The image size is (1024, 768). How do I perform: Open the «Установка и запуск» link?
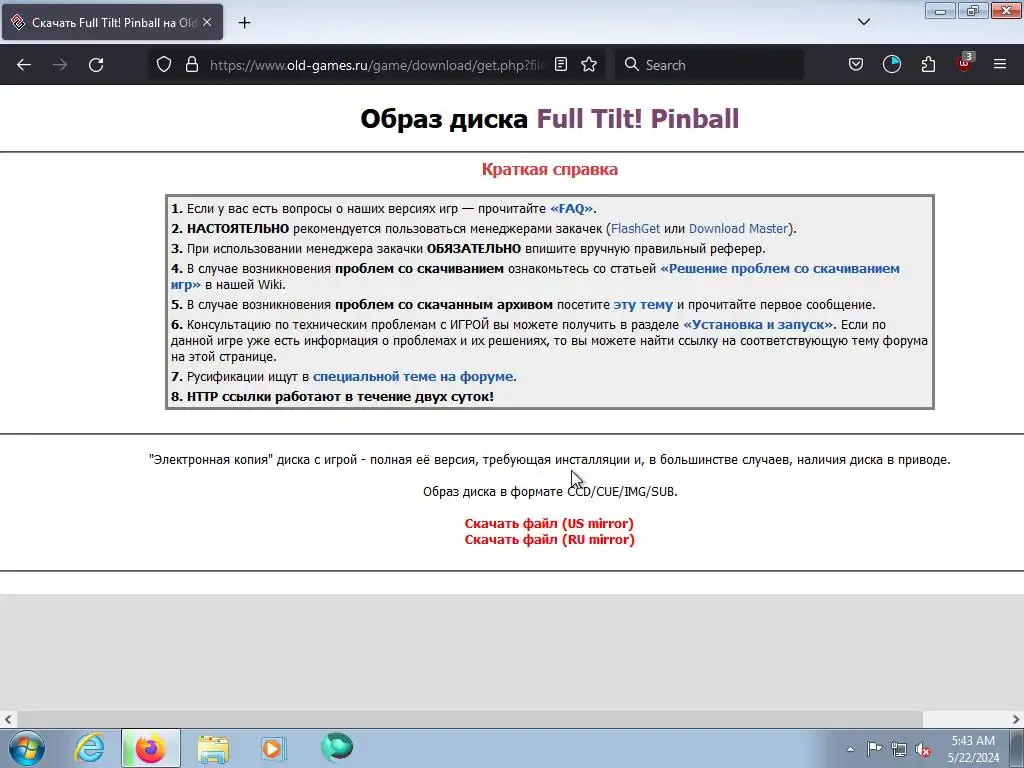coord(758,325)
